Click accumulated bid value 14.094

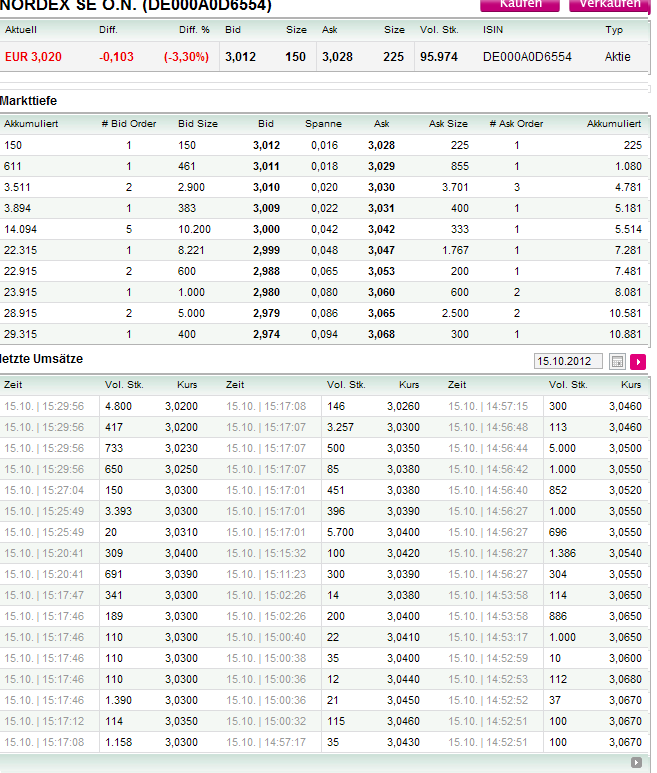coord(20,229)
